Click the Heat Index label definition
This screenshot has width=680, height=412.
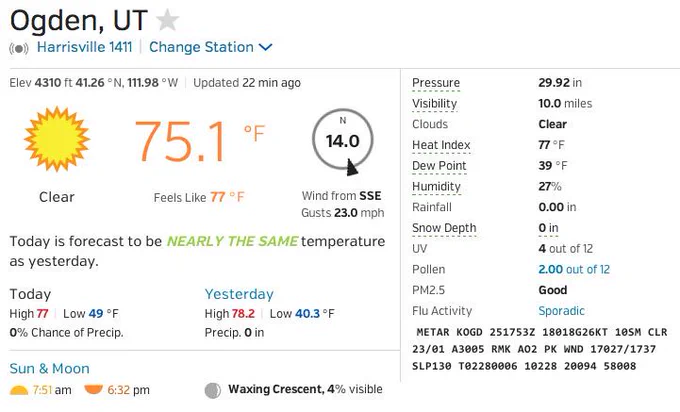(x=441, y=145)
